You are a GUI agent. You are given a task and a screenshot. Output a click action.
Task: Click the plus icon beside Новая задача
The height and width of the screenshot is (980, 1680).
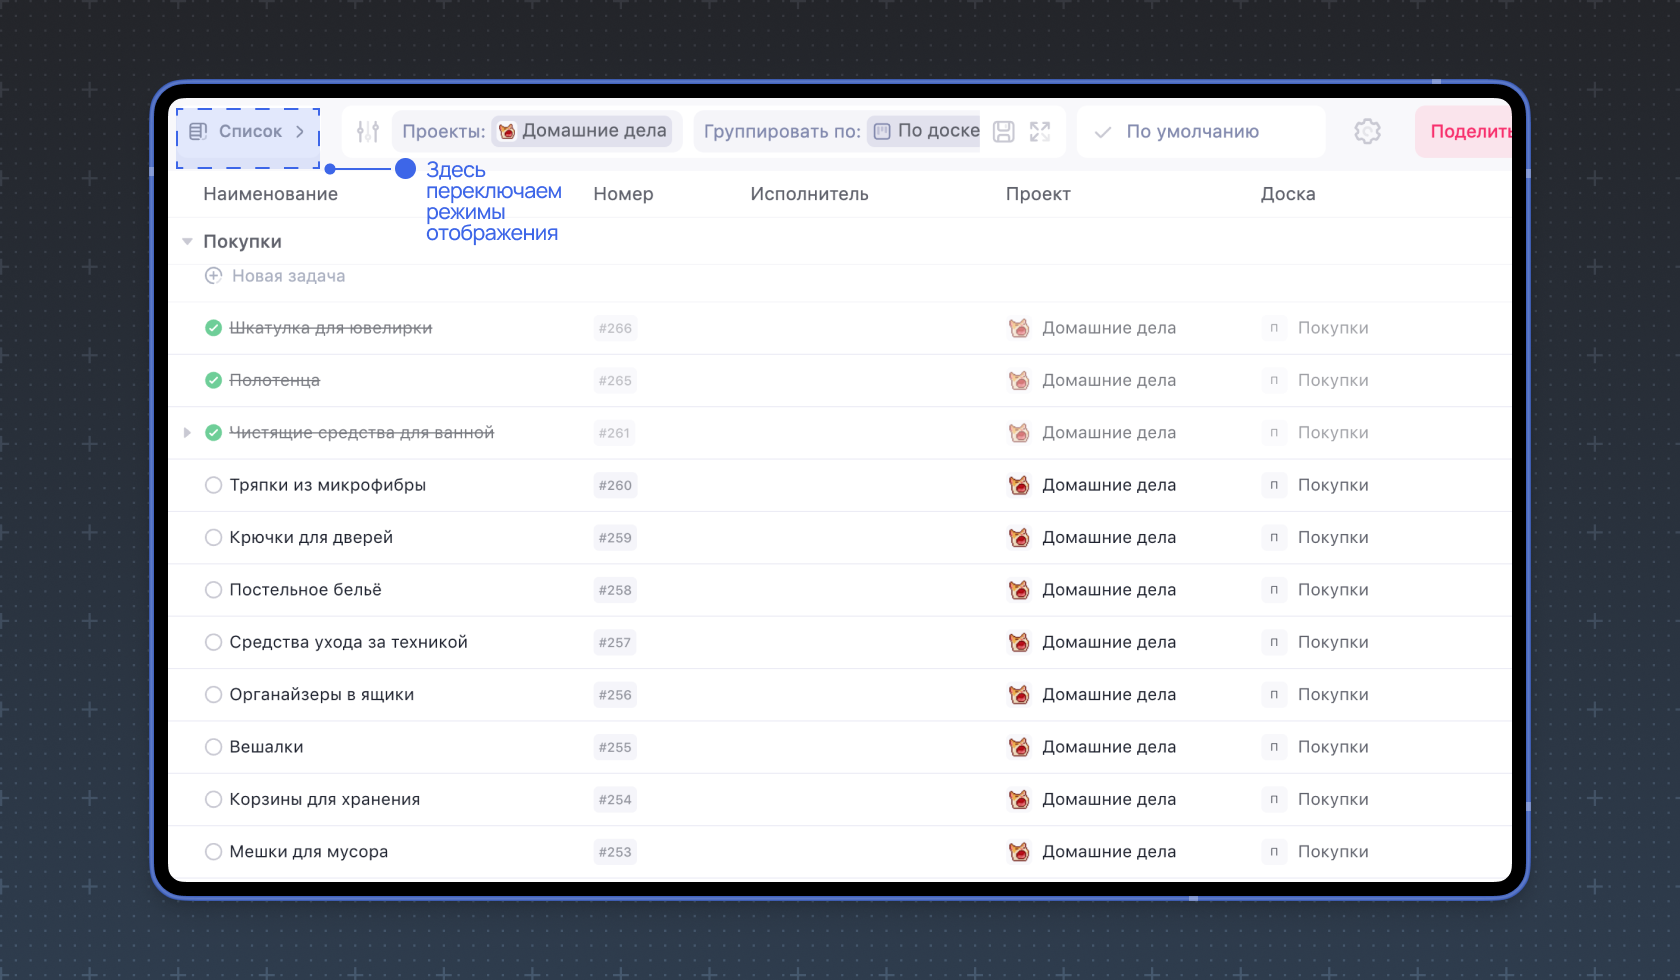coord(213,276)
